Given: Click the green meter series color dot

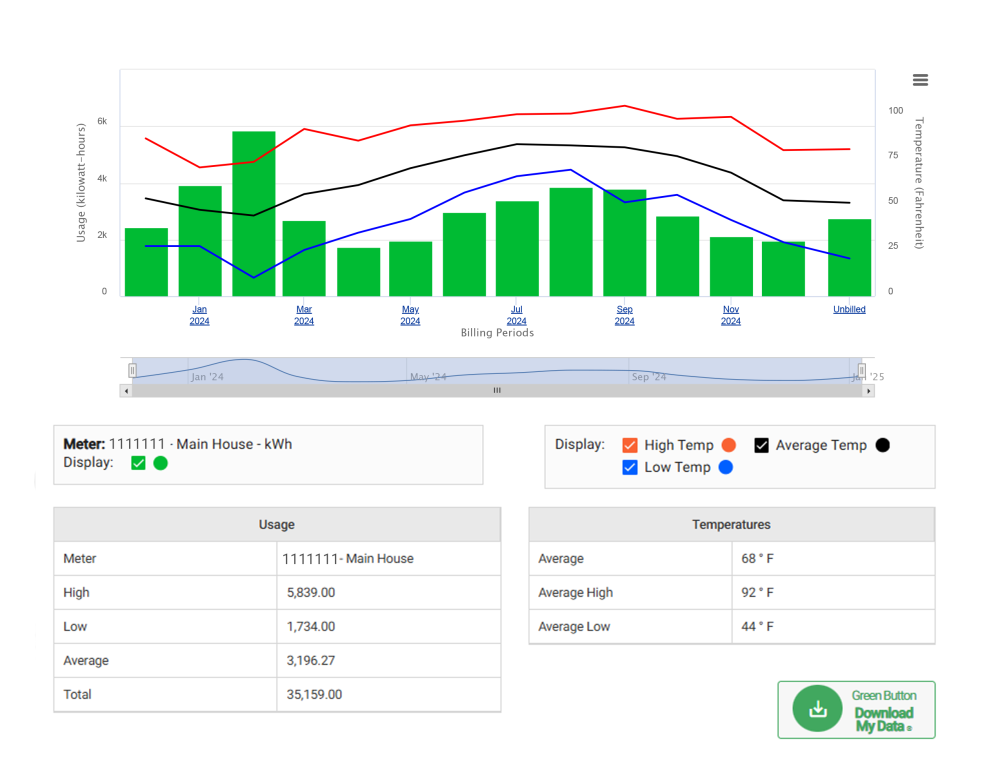Looking at the screenshot, I should tap(161, 463).
